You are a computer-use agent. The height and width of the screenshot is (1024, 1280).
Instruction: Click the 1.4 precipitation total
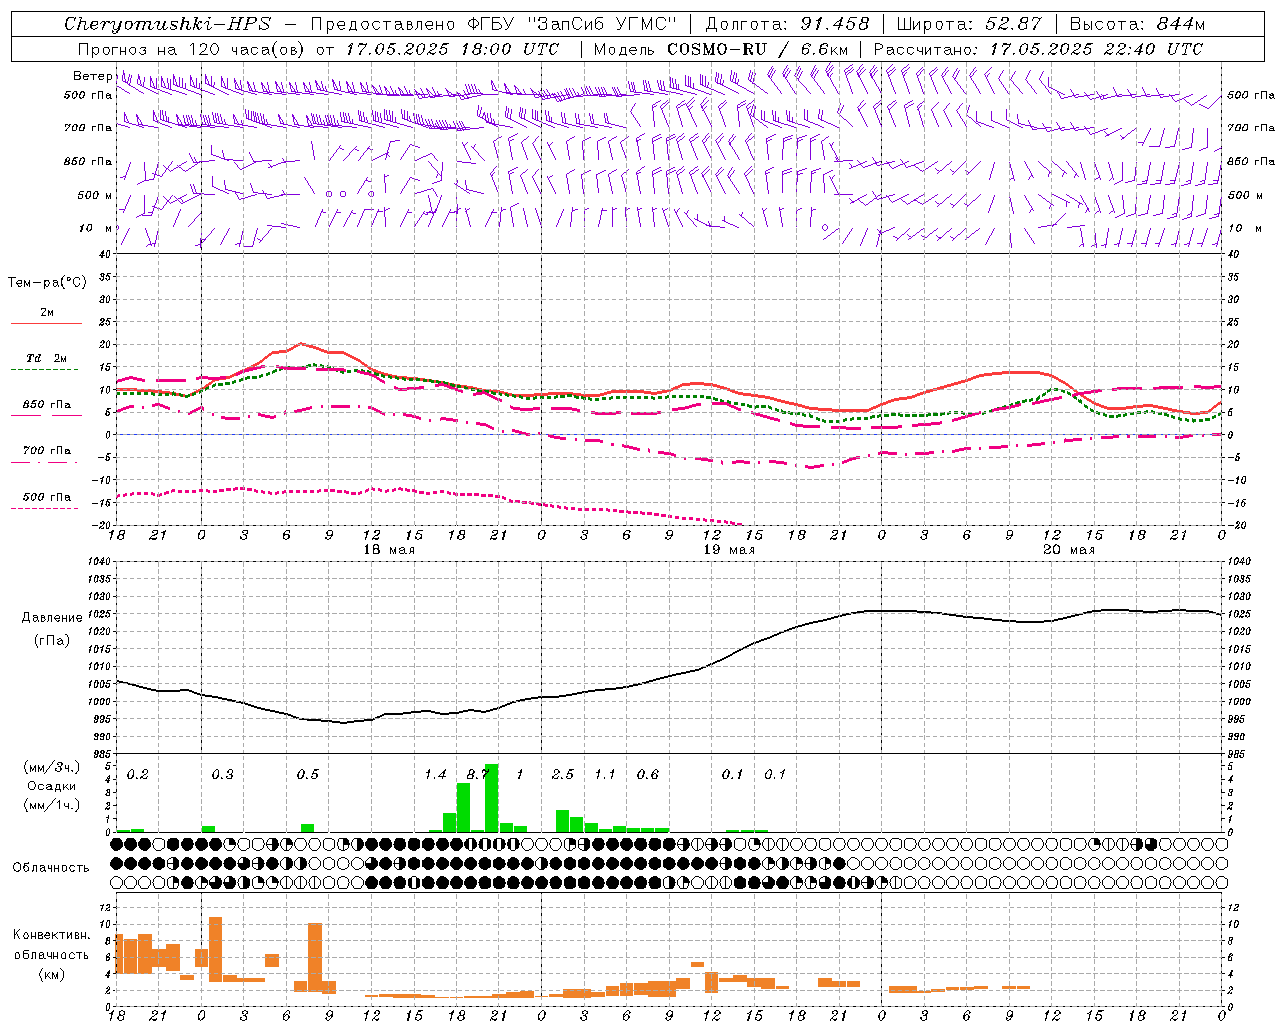[x=436, y=775]
